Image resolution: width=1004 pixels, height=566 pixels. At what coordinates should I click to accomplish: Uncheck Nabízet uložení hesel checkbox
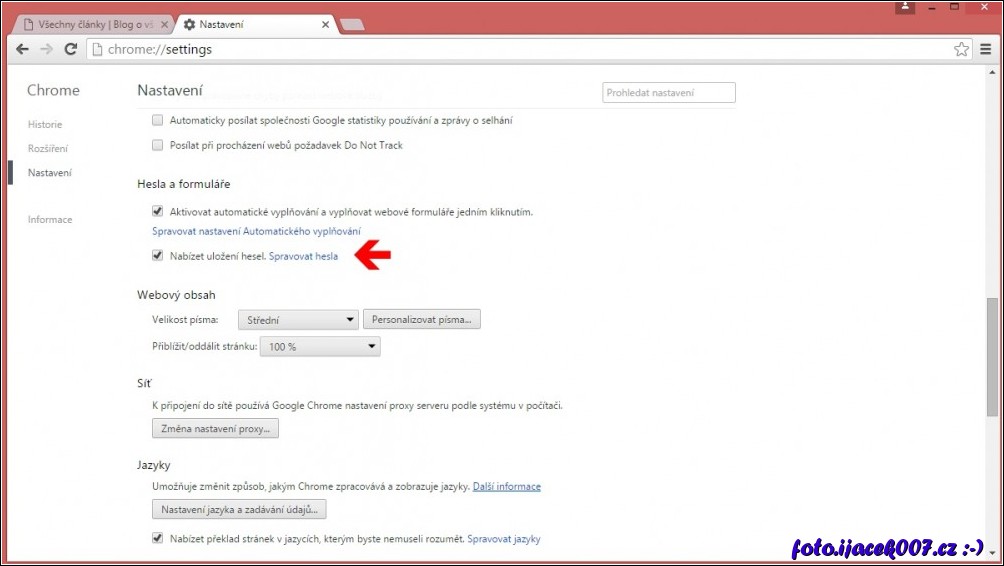point(157,256)
